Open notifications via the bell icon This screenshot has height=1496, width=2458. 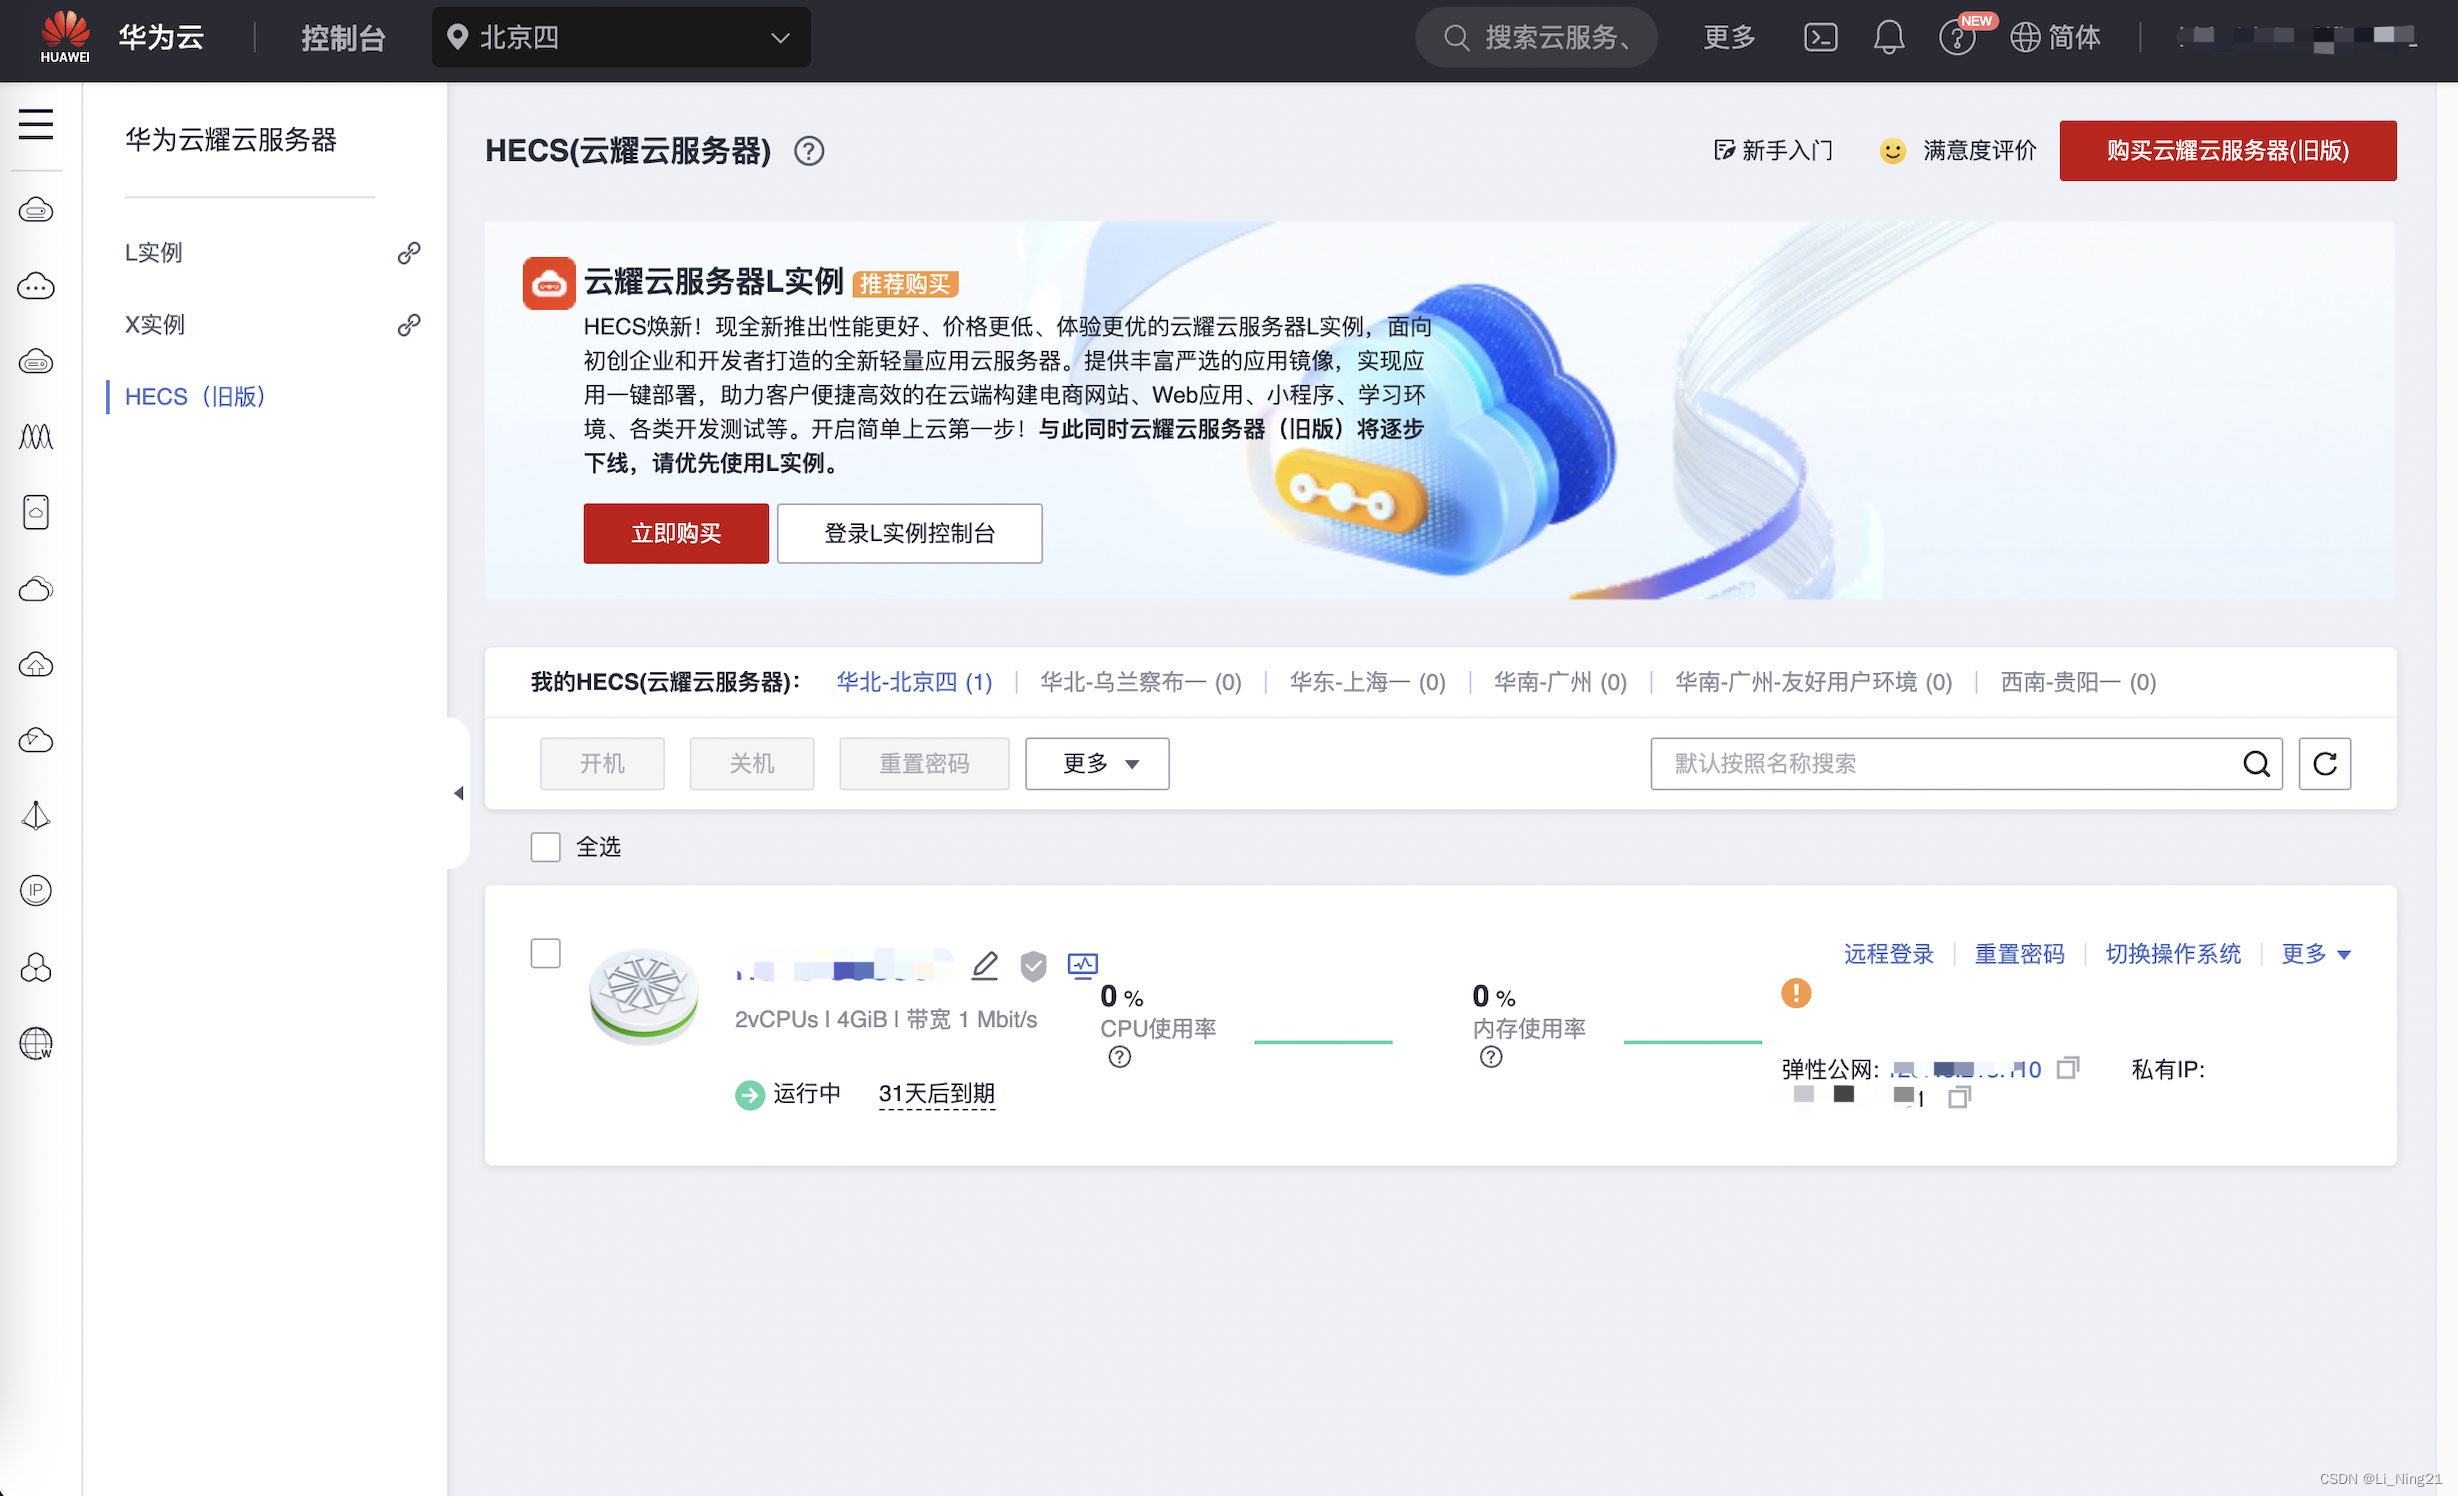click(x=1889, y=37)
